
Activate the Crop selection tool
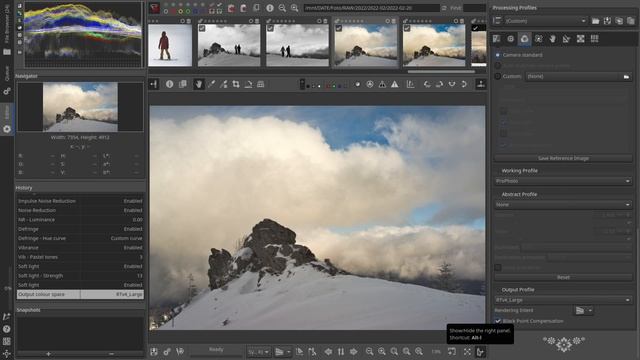[x=236, y=84]
